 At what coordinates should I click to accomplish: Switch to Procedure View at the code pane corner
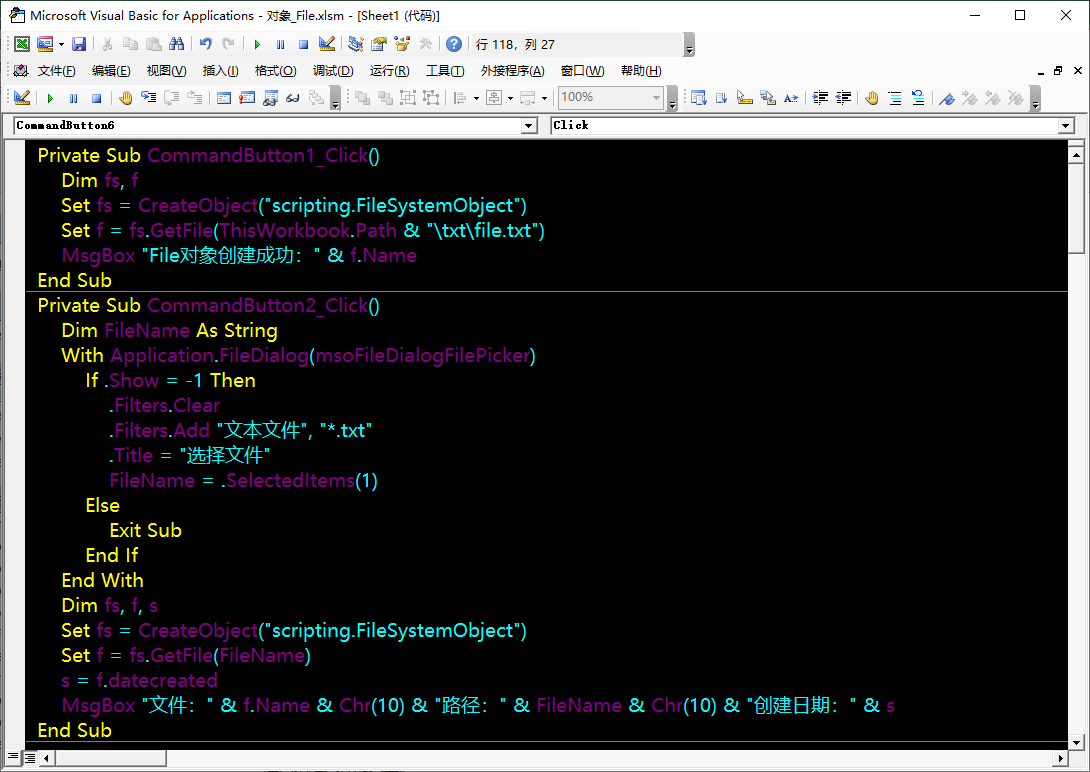point(13,757)
